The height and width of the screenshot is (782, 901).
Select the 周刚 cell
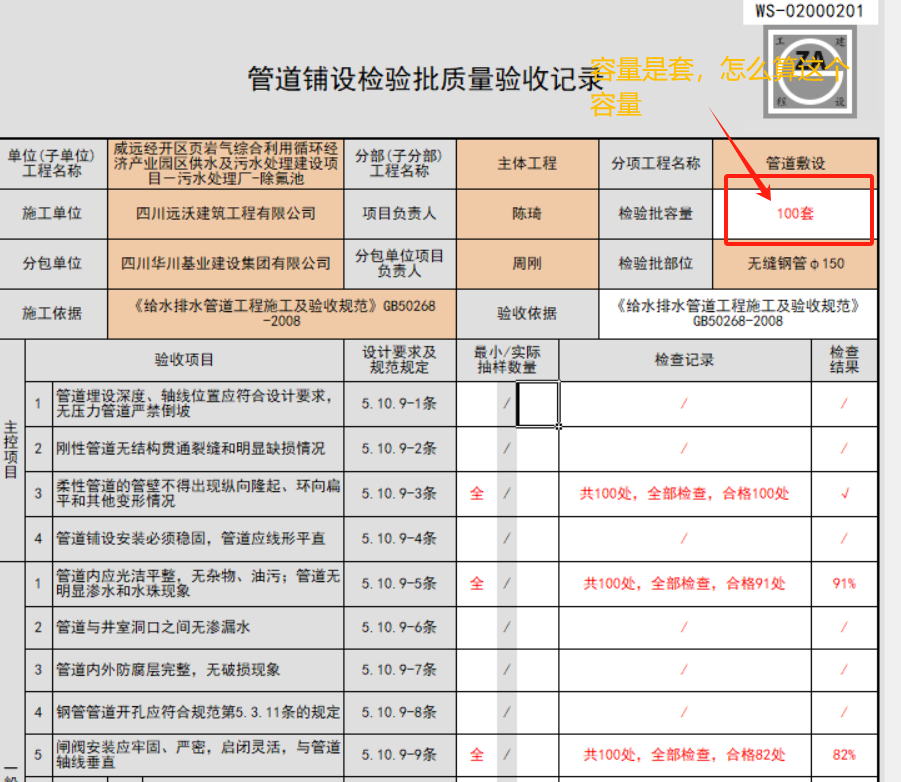coord(527,264)
